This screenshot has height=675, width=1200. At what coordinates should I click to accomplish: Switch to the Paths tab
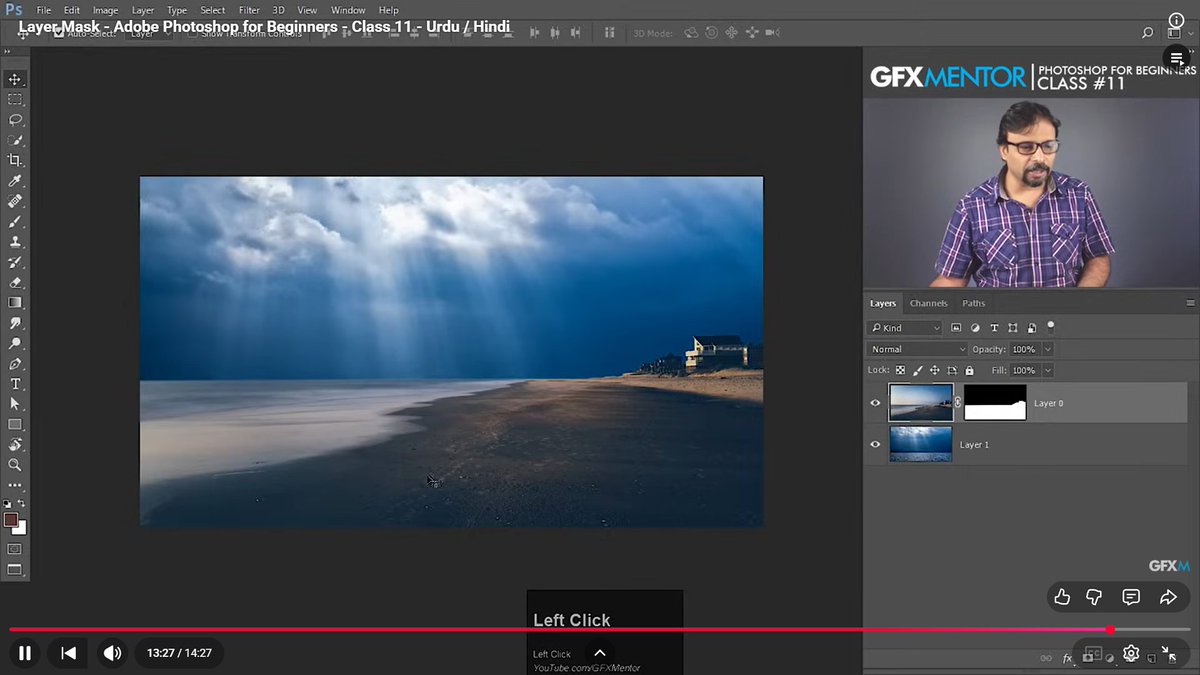click(x=974, y=303)
